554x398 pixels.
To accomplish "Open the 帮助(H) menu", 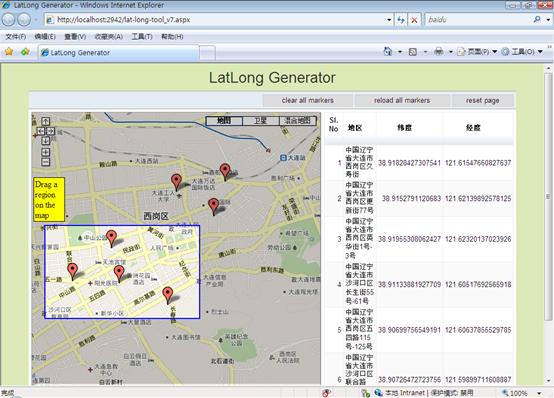I will 172,36.
